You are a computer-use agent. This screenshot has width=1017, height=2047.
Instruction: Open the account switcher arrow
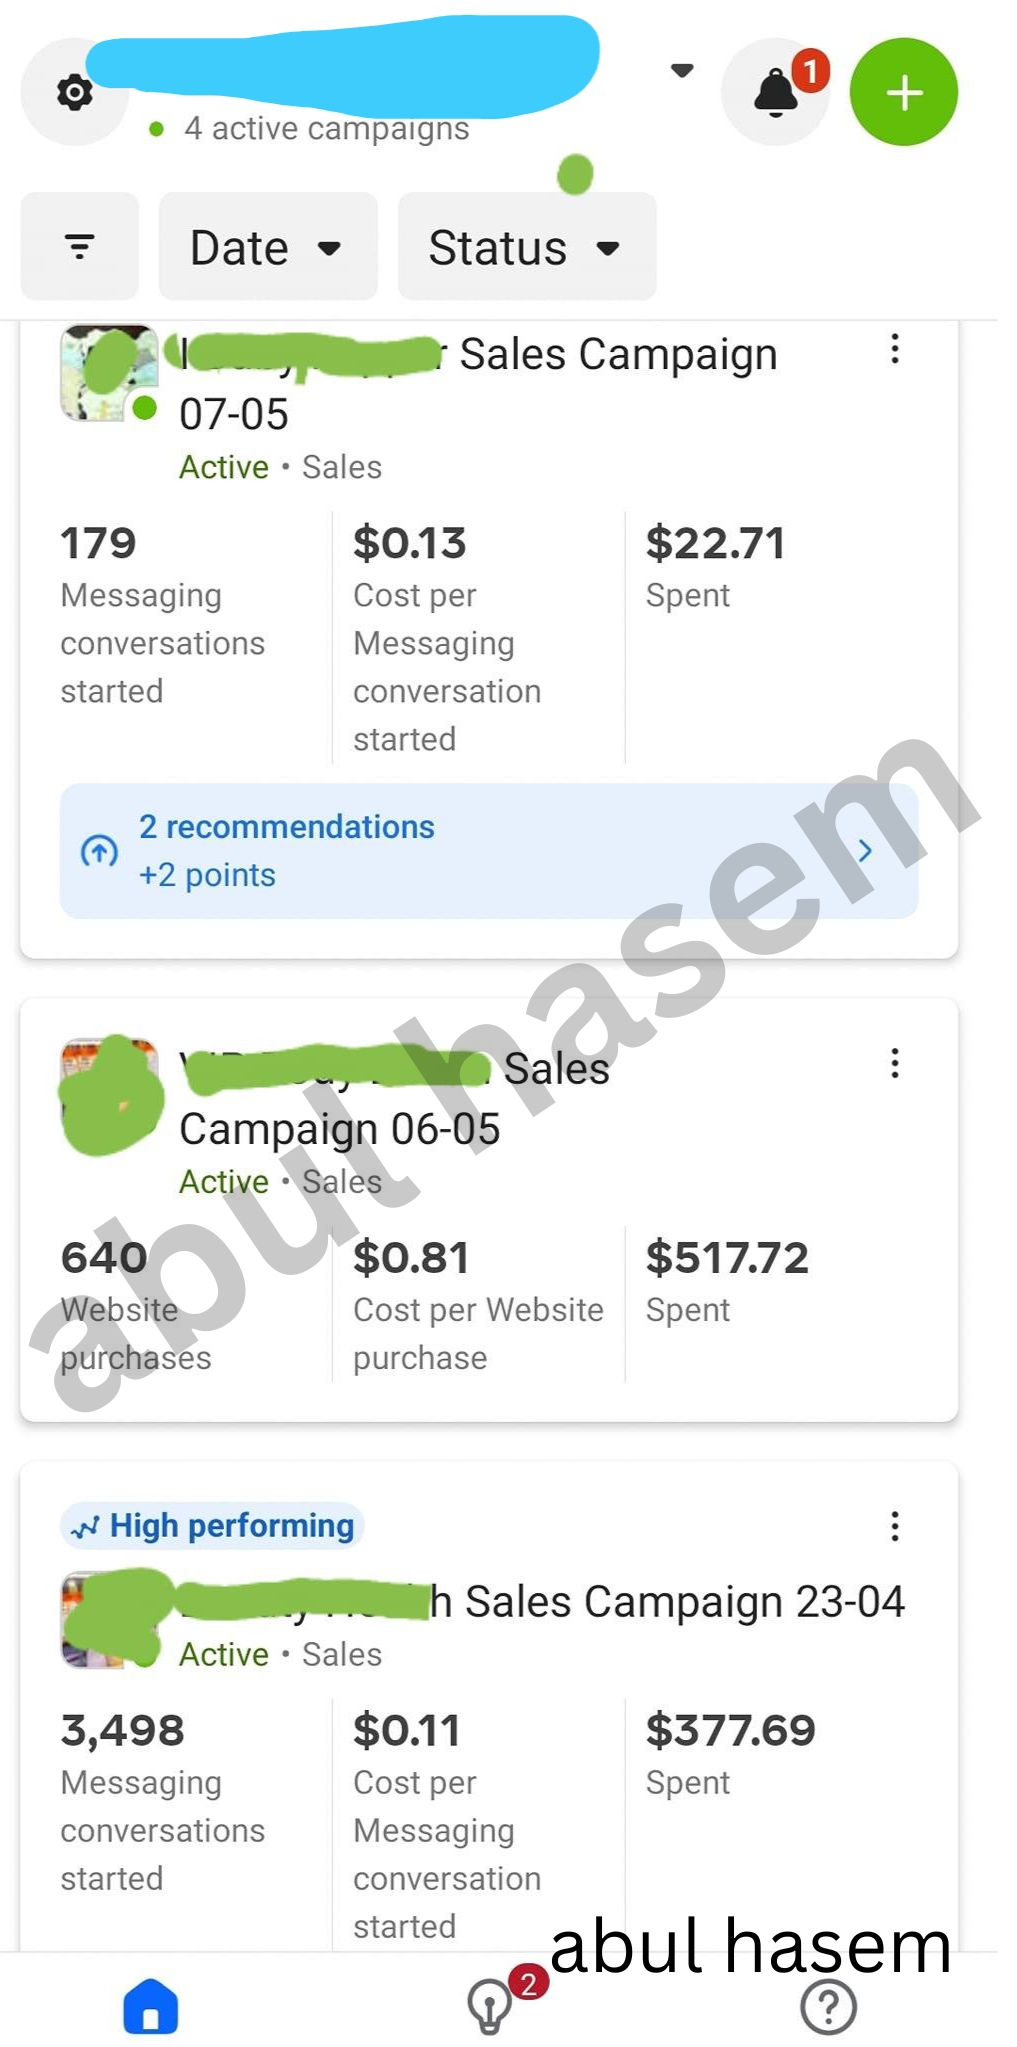tap(682, 71)
